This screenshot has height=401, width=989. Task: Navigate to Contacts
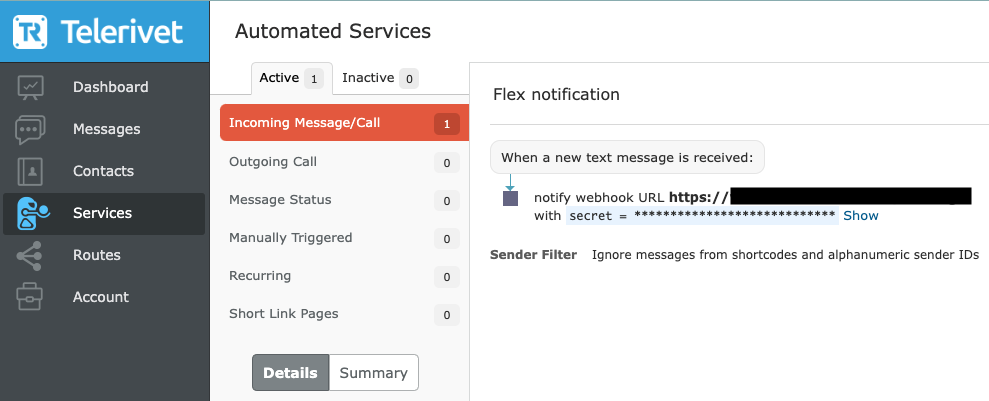tap(103, 171)
